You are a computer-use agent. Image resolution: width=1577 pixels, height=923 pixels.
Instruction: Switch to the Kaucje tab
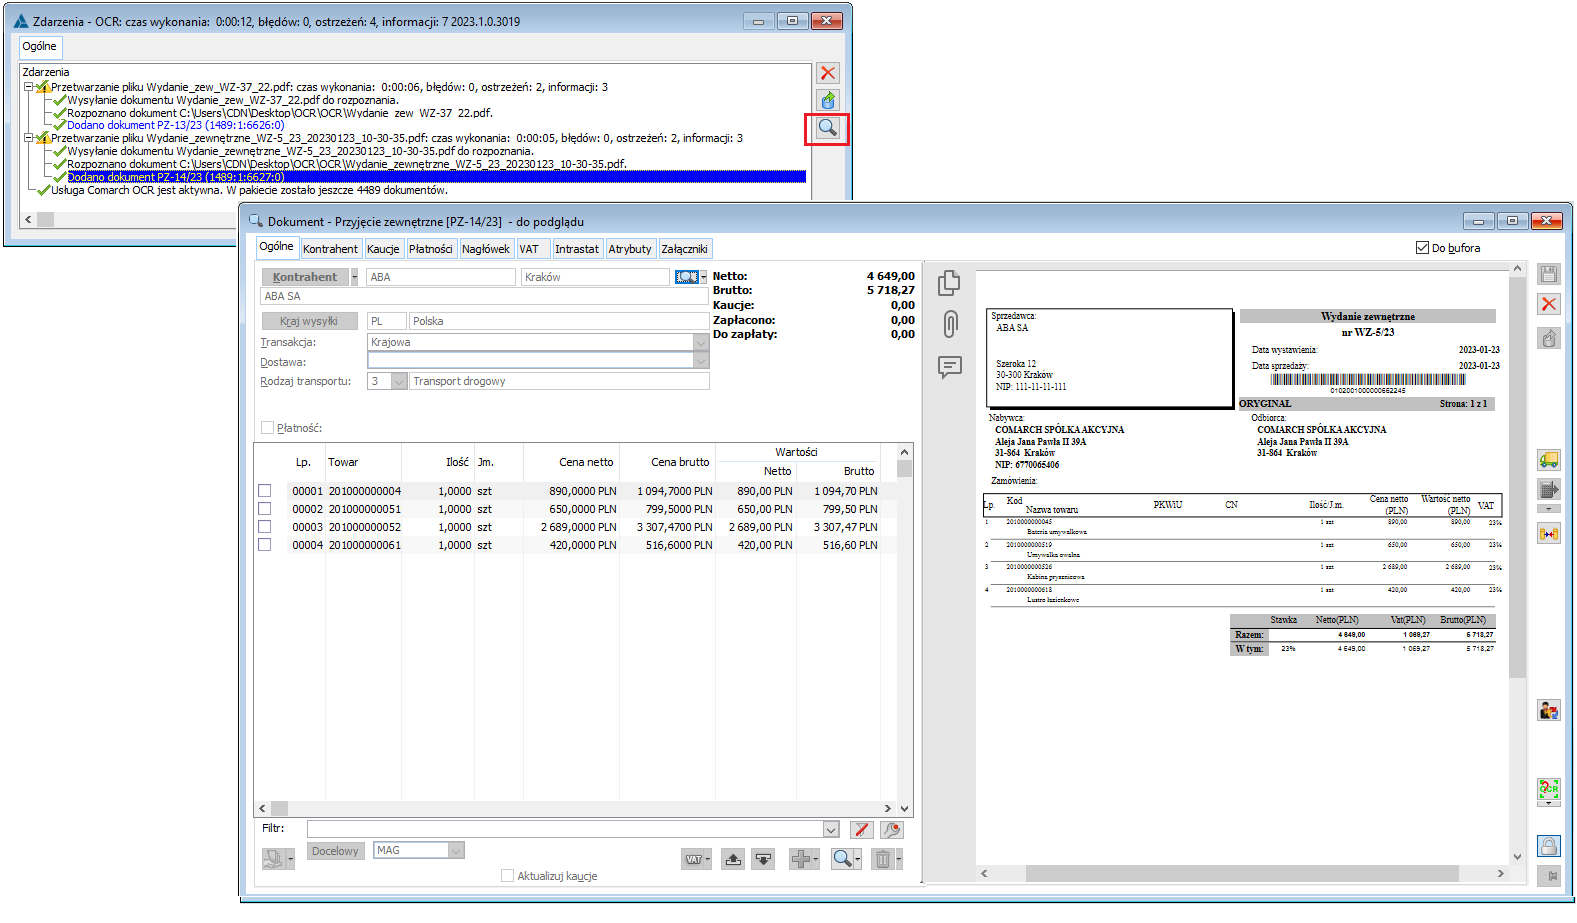[x=383, y=249]
